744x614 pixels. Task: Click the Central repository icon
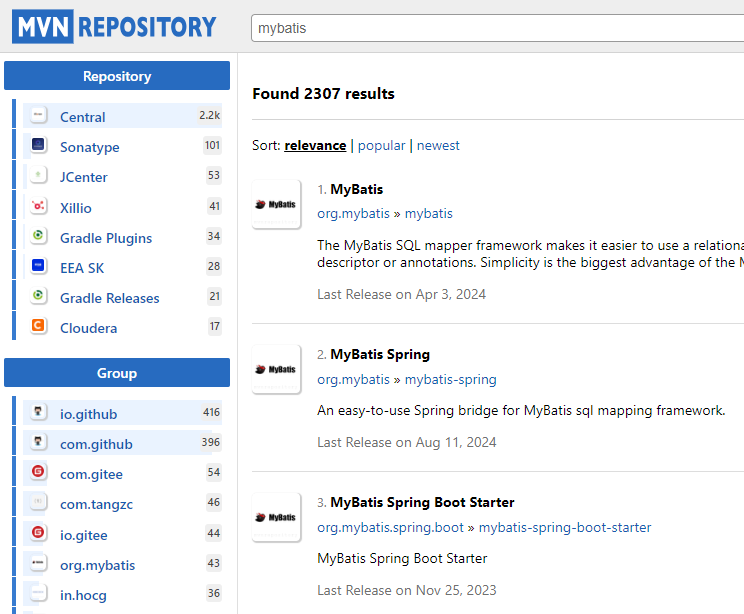[38, 115]
